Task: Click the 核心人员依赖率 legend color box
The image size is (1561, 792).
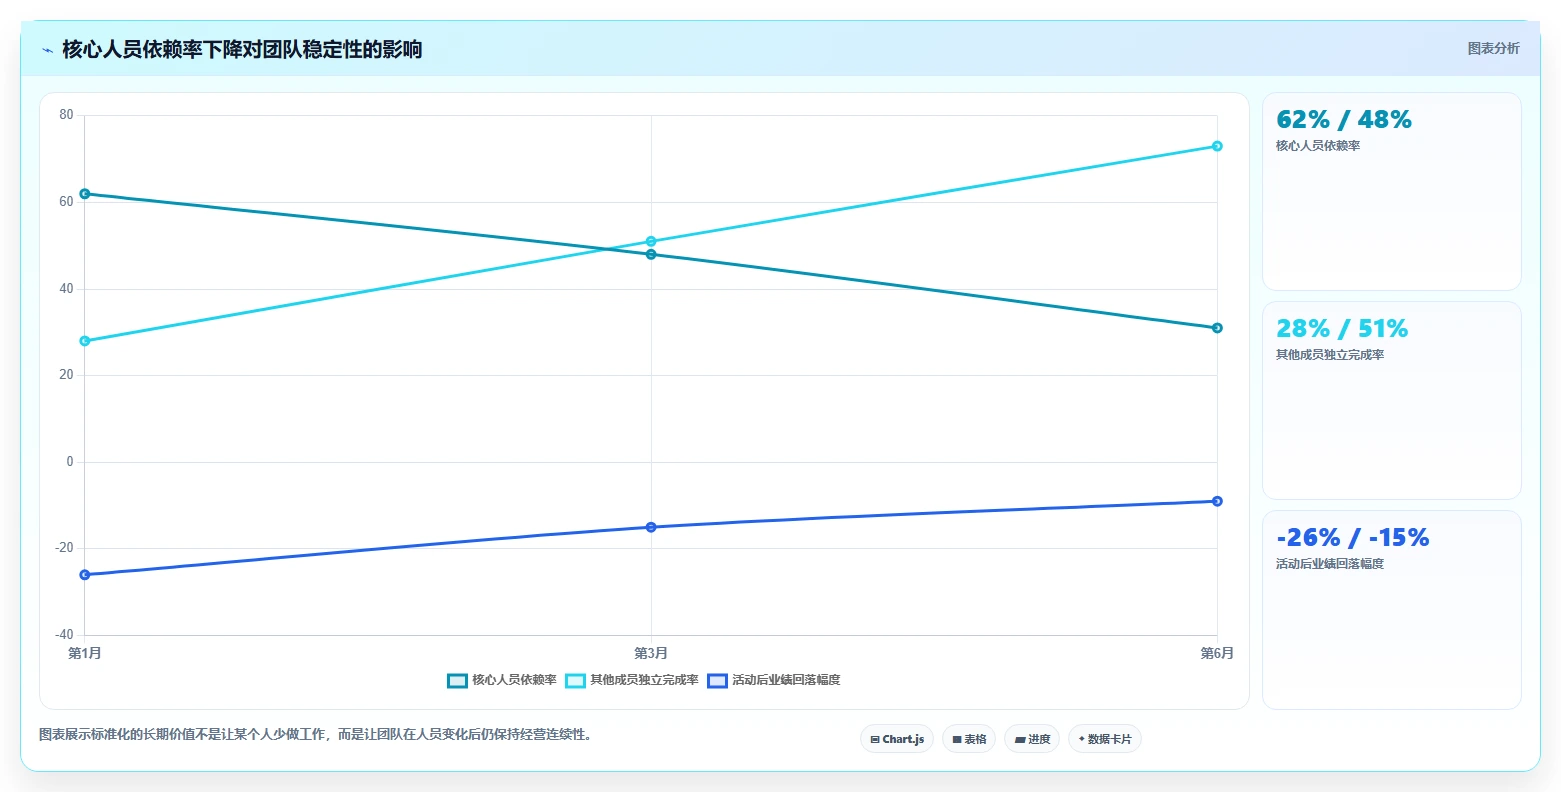Action: click(x=457, y=681)
